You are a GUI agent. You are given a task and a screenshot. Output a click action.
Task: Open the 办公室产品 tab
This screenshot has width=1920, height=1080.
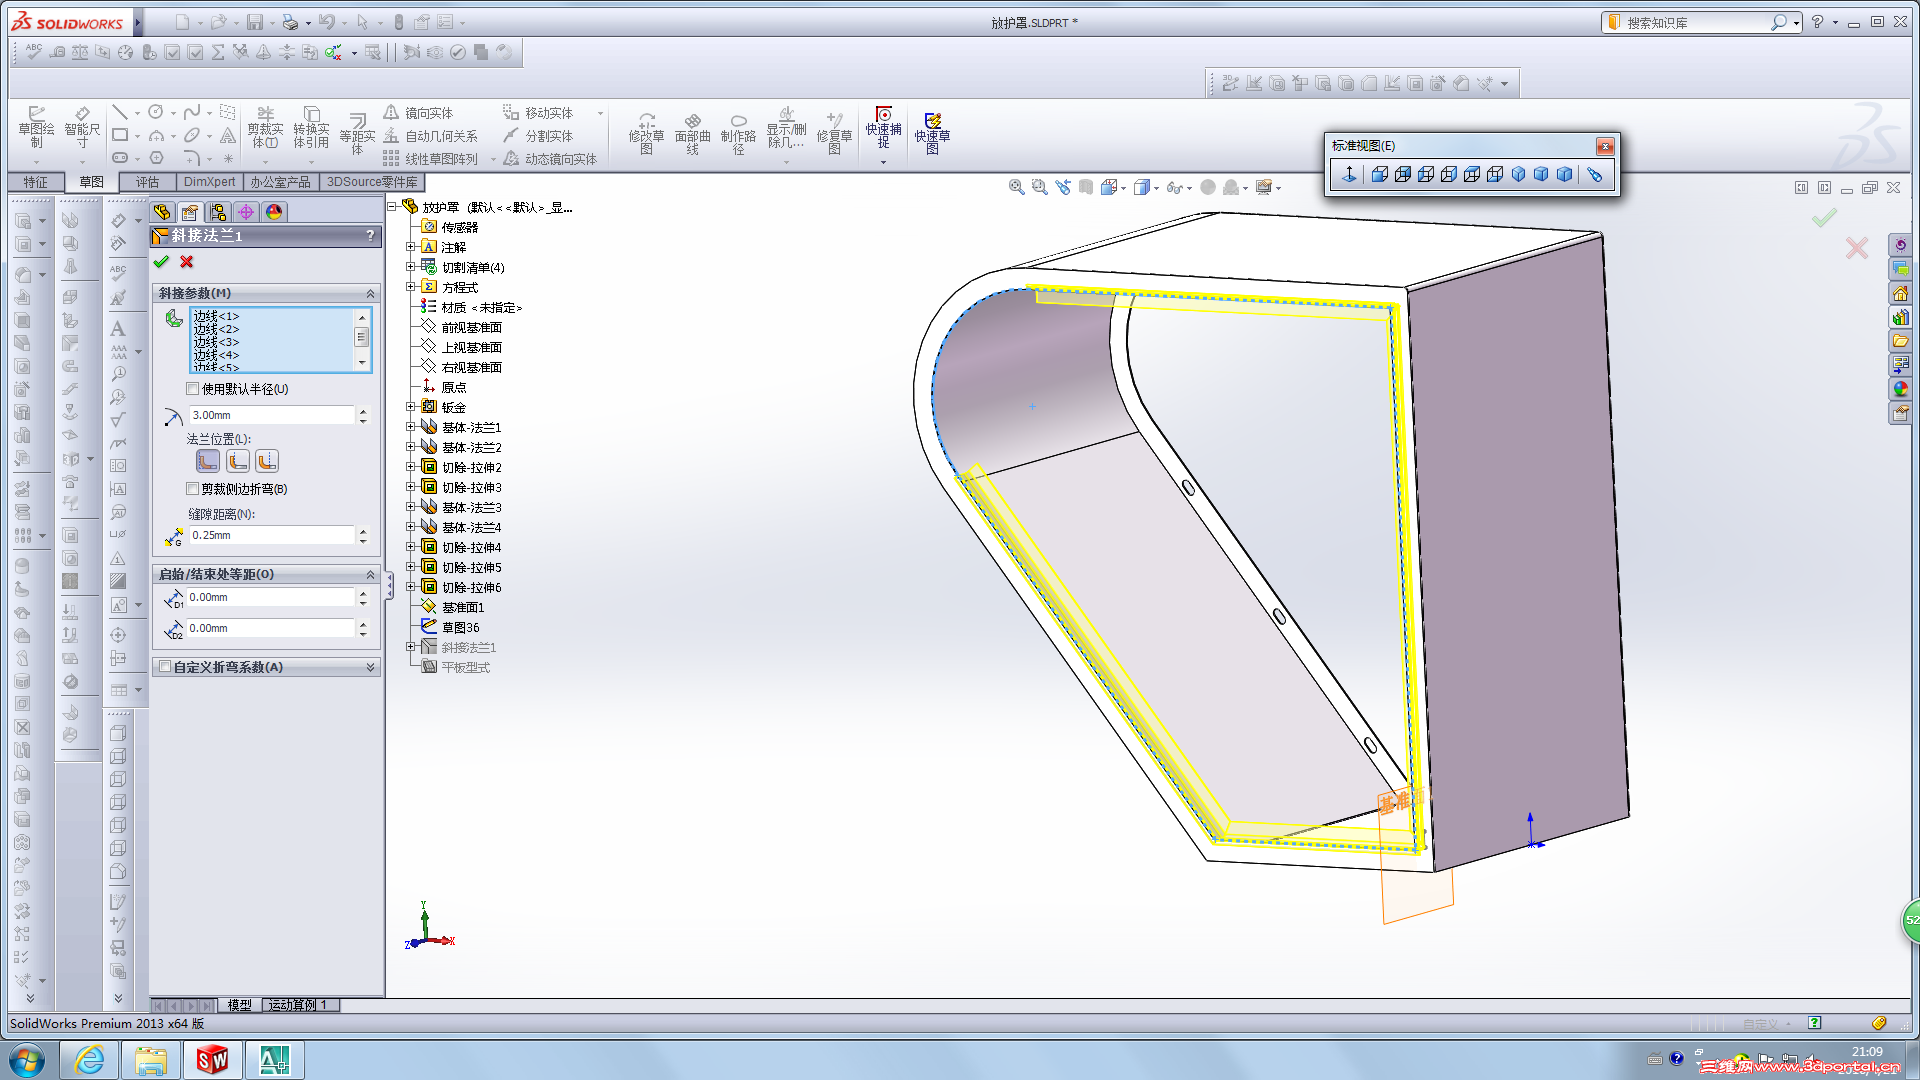click(x=280, y=182)
